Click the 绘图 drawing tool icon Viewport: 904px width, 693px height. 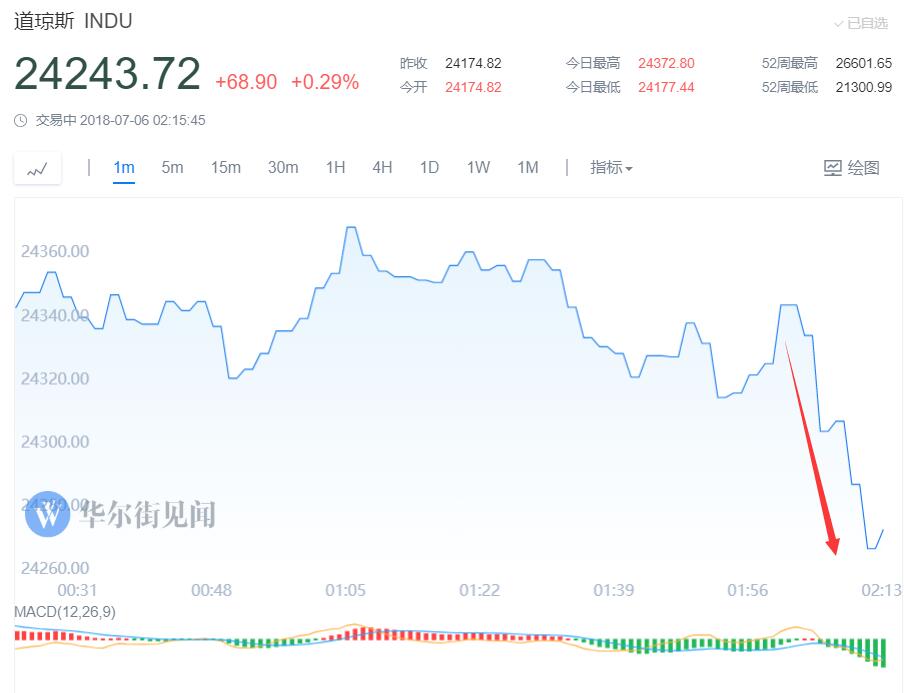tap(832, 168)
